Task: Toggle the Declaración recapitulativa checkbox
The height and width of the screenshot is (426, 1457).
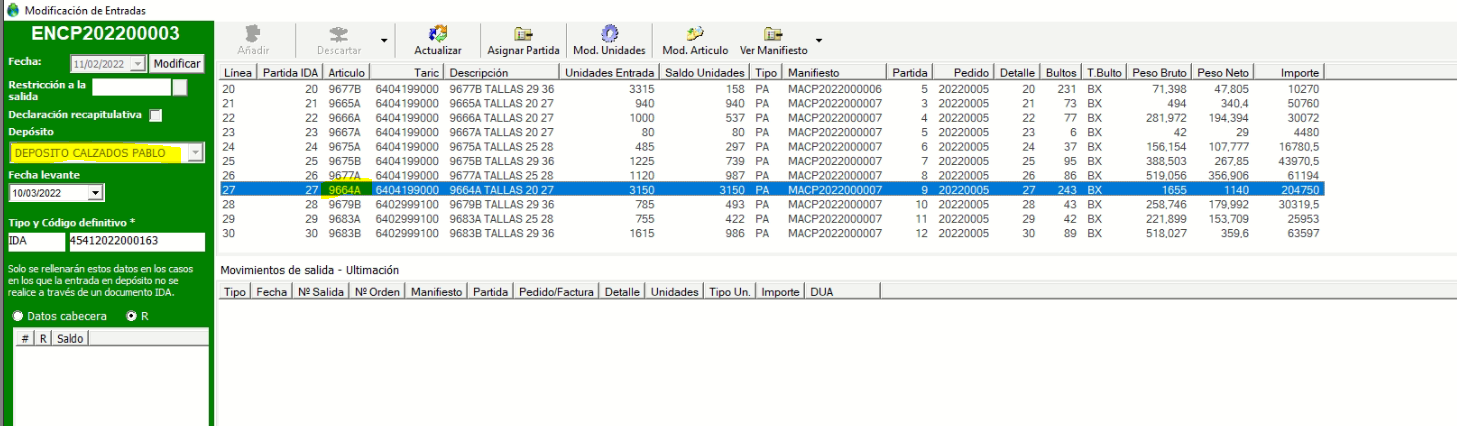Action: [x=155, y=115]
